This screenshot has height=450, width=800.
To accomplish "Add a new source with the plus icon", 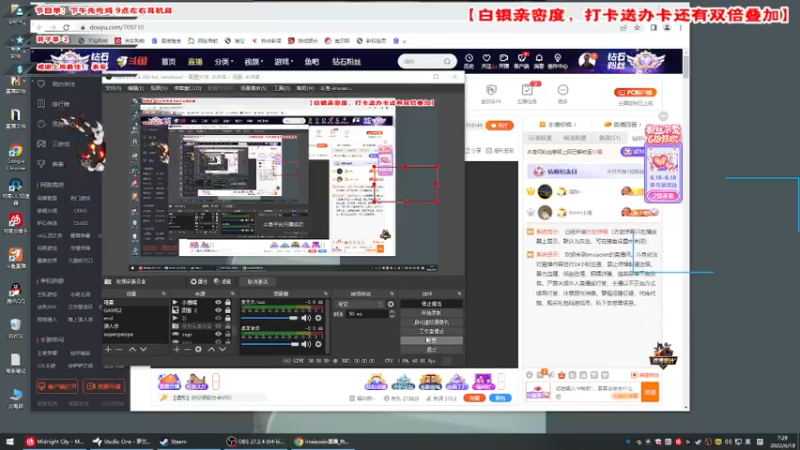I will [177, 349].
